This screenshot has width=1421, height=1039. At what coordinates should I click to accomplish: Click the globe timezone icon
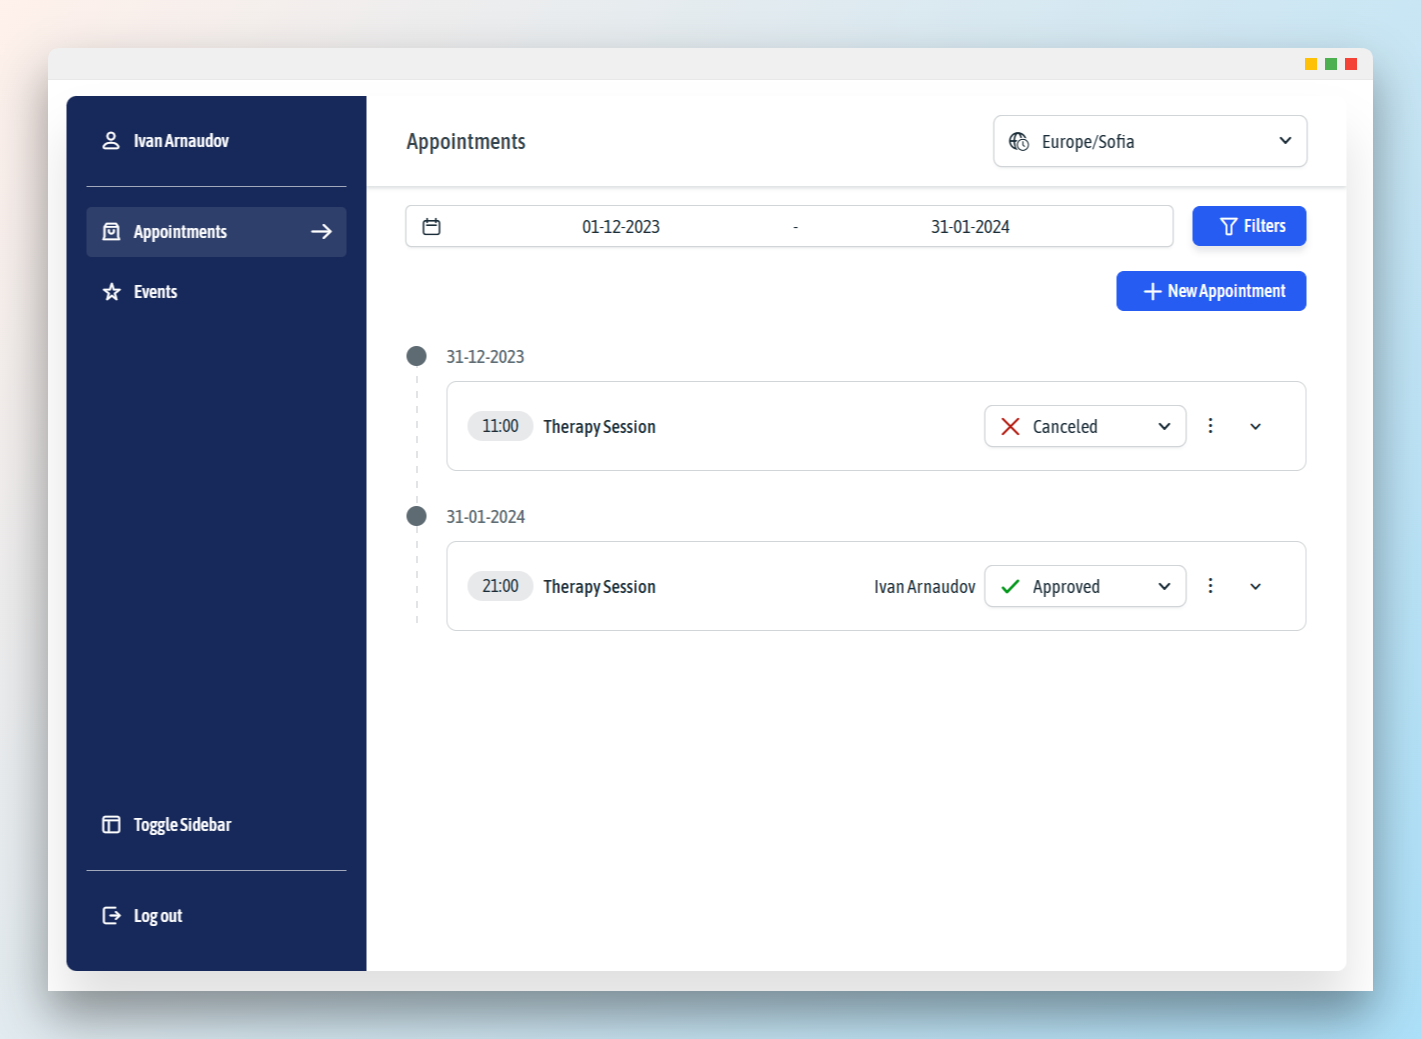(x=1018, y=142)
